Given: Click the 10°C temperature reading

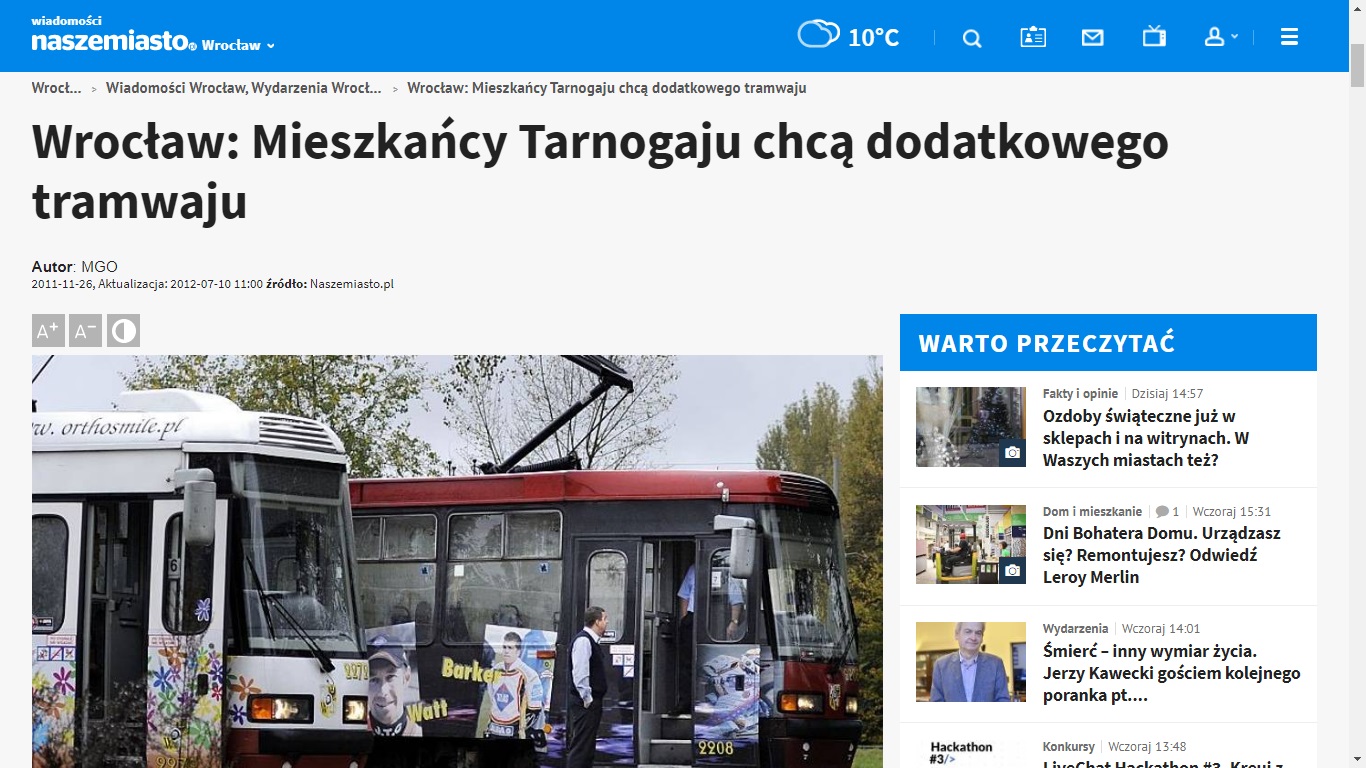Looking at the screenshot, I should click(874, 38).
